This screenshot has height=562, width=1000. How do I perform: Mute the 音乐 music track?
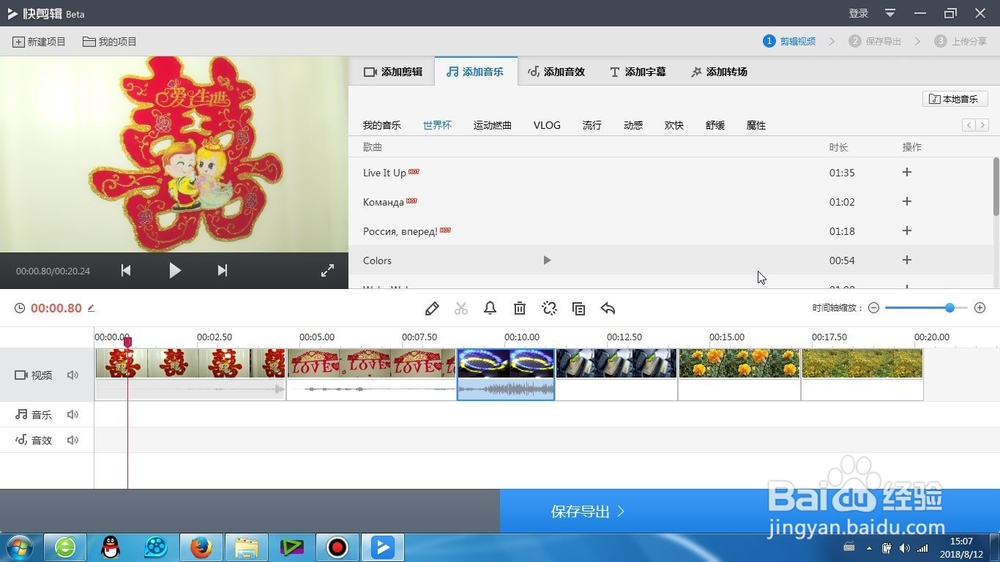pos(73,415)
